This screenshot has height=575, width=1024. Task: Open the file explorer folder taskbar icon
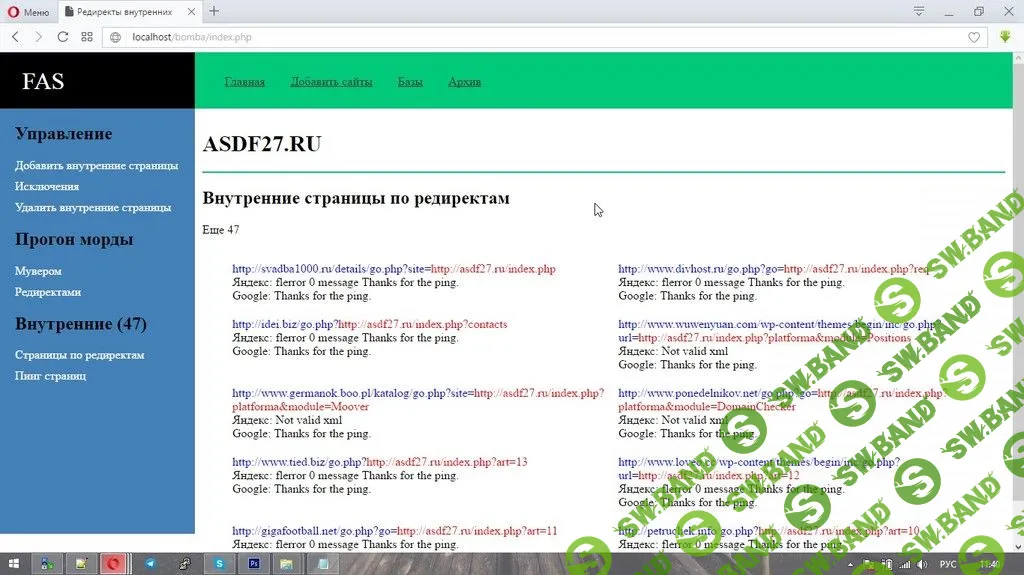(286, 563)
